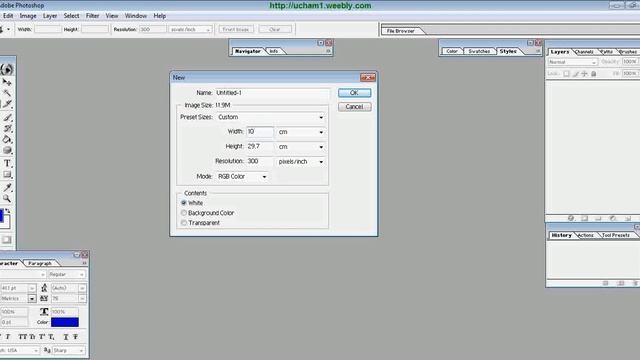Open the layer blend mode Normal dropdown
The width and height of the screenshot is (640, 360).
tap(572, 62)
